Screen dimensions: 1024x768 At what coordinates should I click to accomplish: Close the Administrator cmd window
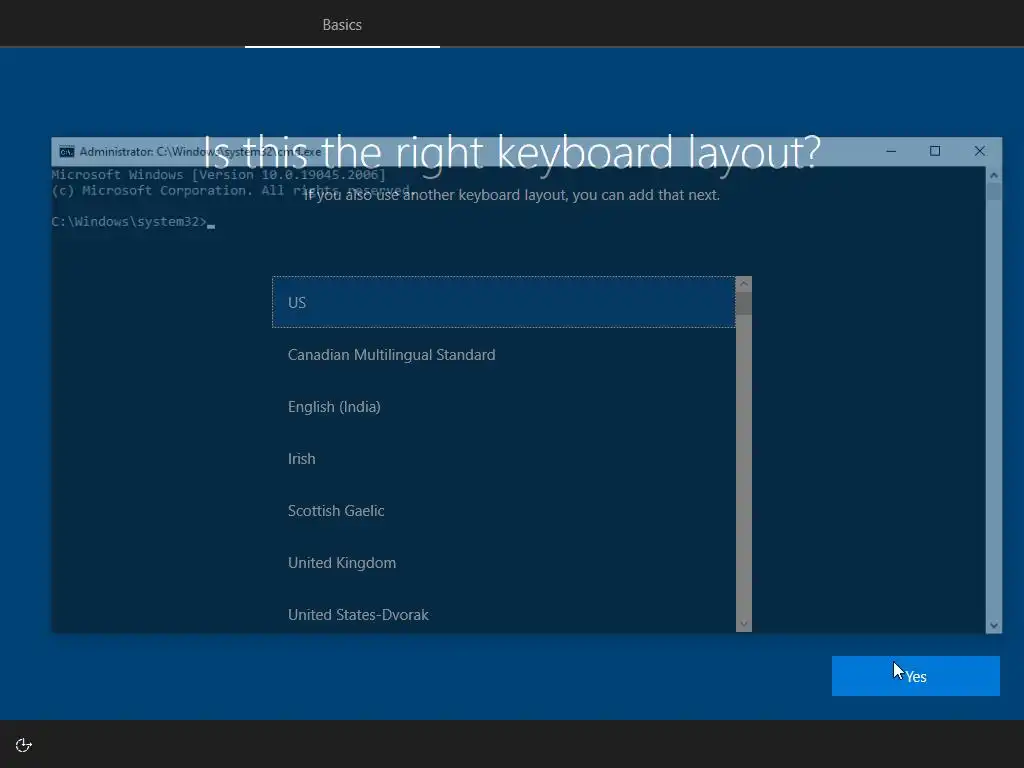(980, 152)
